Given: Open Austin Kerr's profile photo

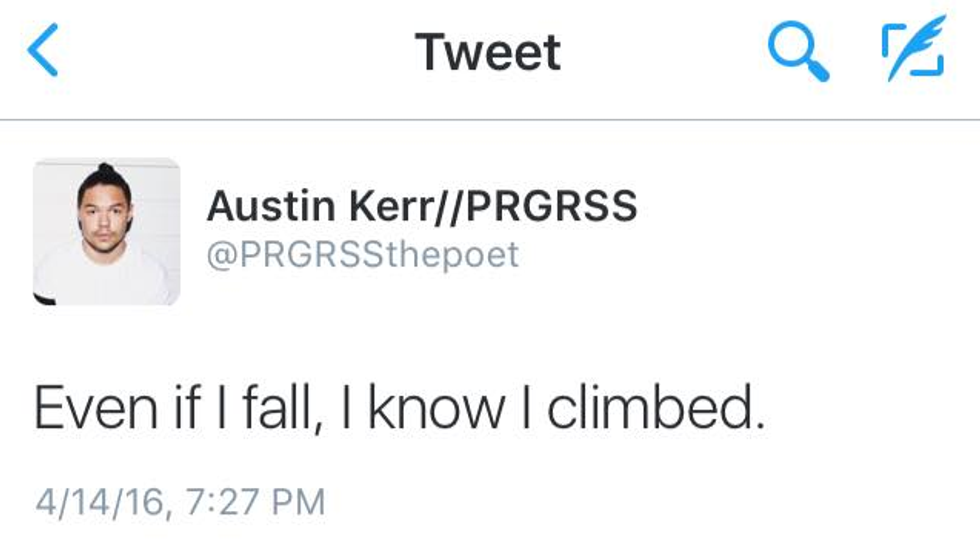Looking at the screenshot, I should (x=107, y=231).
